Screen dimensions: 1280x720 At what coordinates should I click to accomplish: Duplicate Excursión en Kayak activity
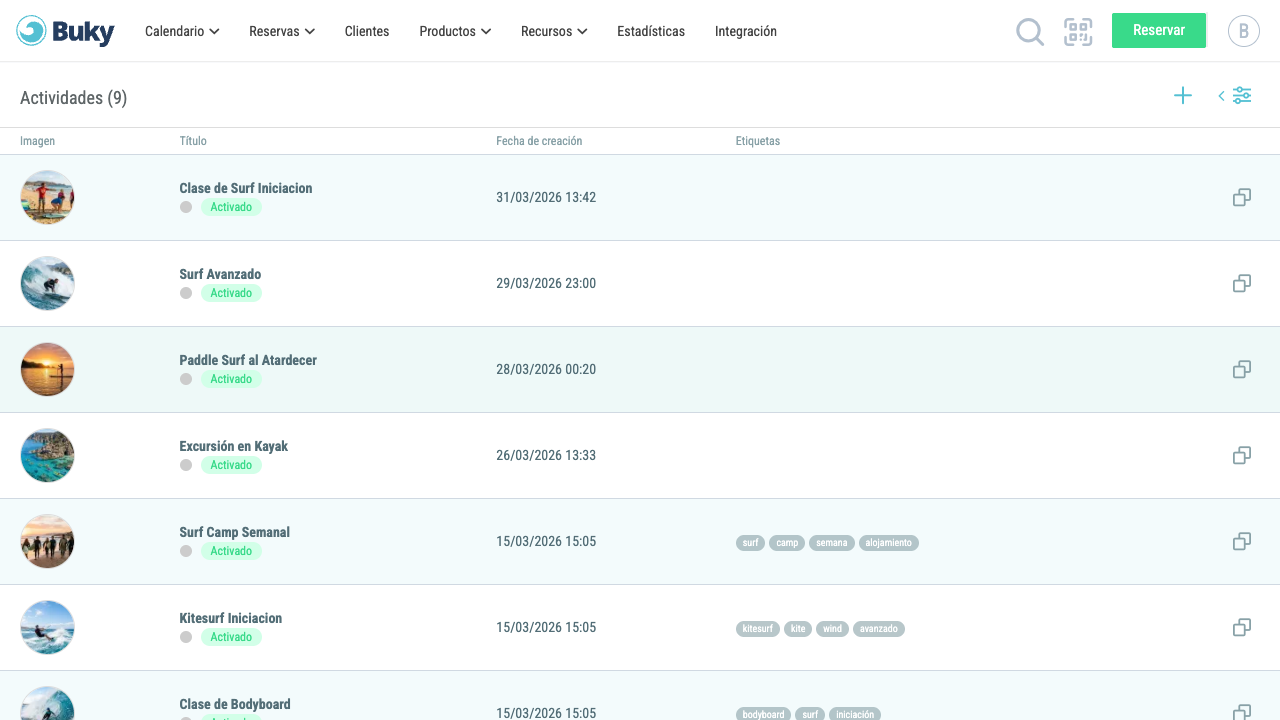tap(1242, 455)
